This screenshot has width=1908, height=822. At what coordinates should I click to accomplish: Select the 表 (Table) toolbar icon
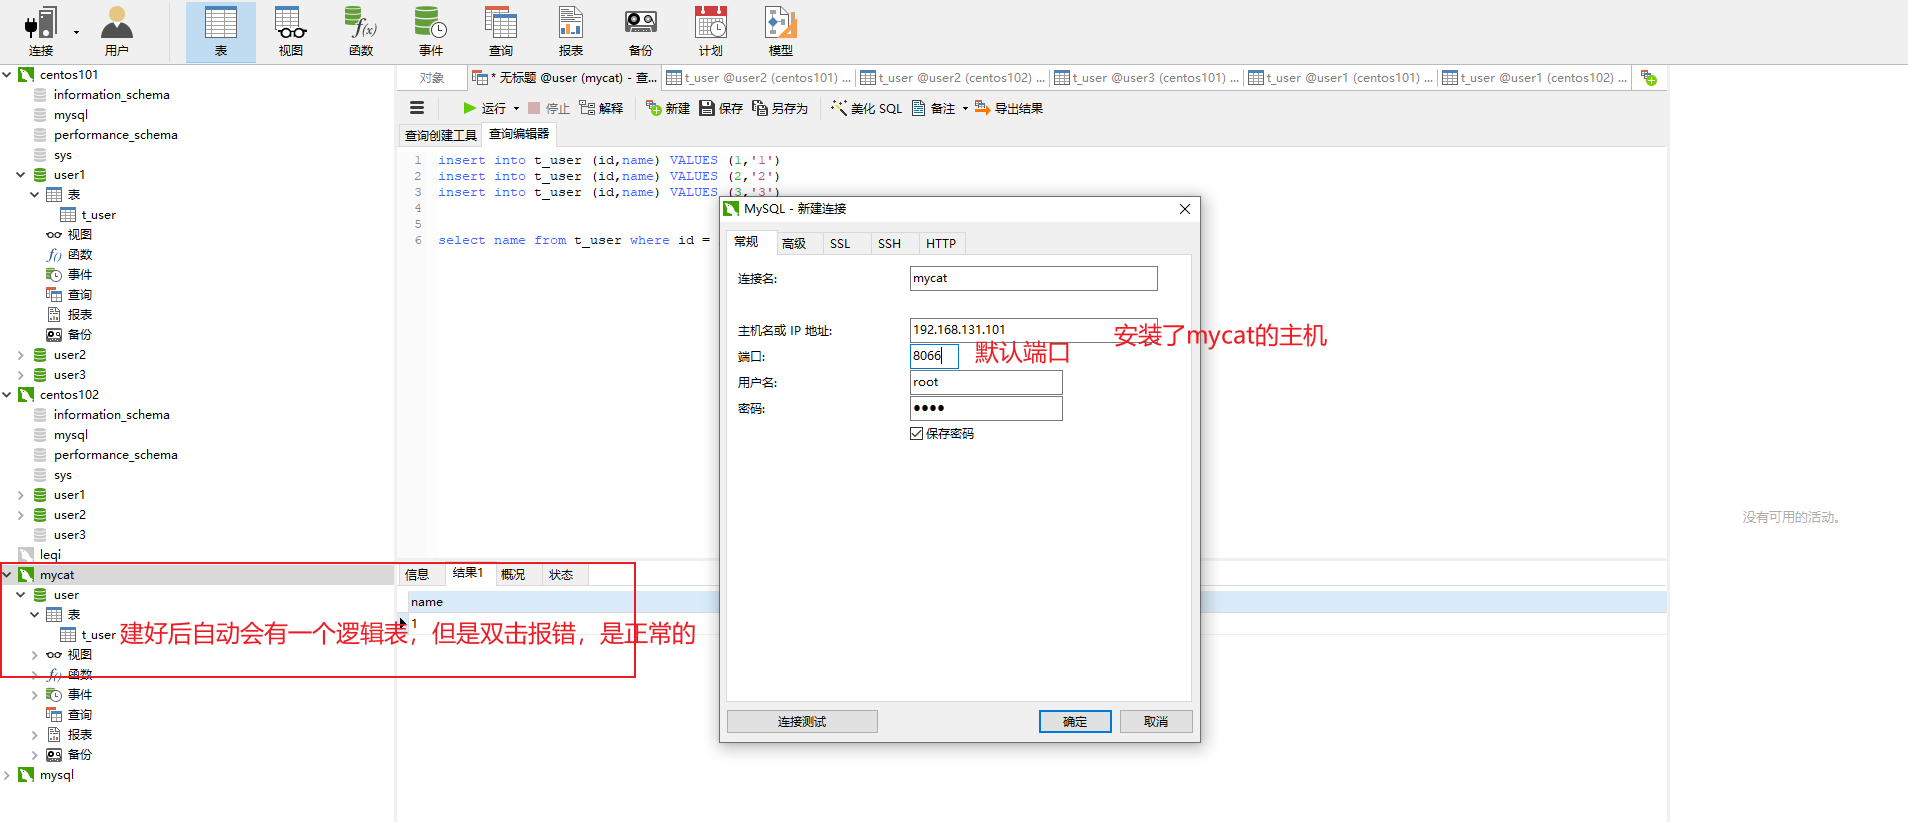[221, 31]
